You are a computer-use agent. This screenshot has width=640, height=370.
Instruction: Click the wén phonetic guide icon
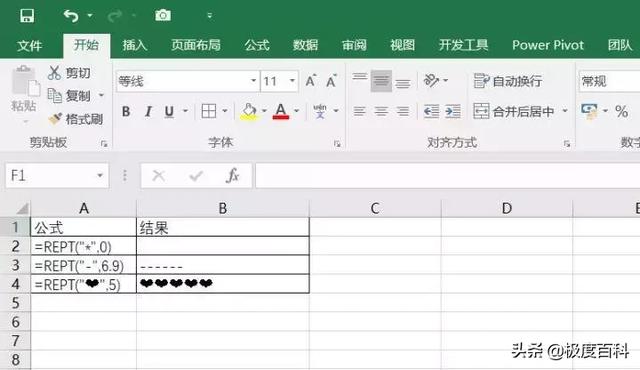pyautogui.click(x=320, y=111)
